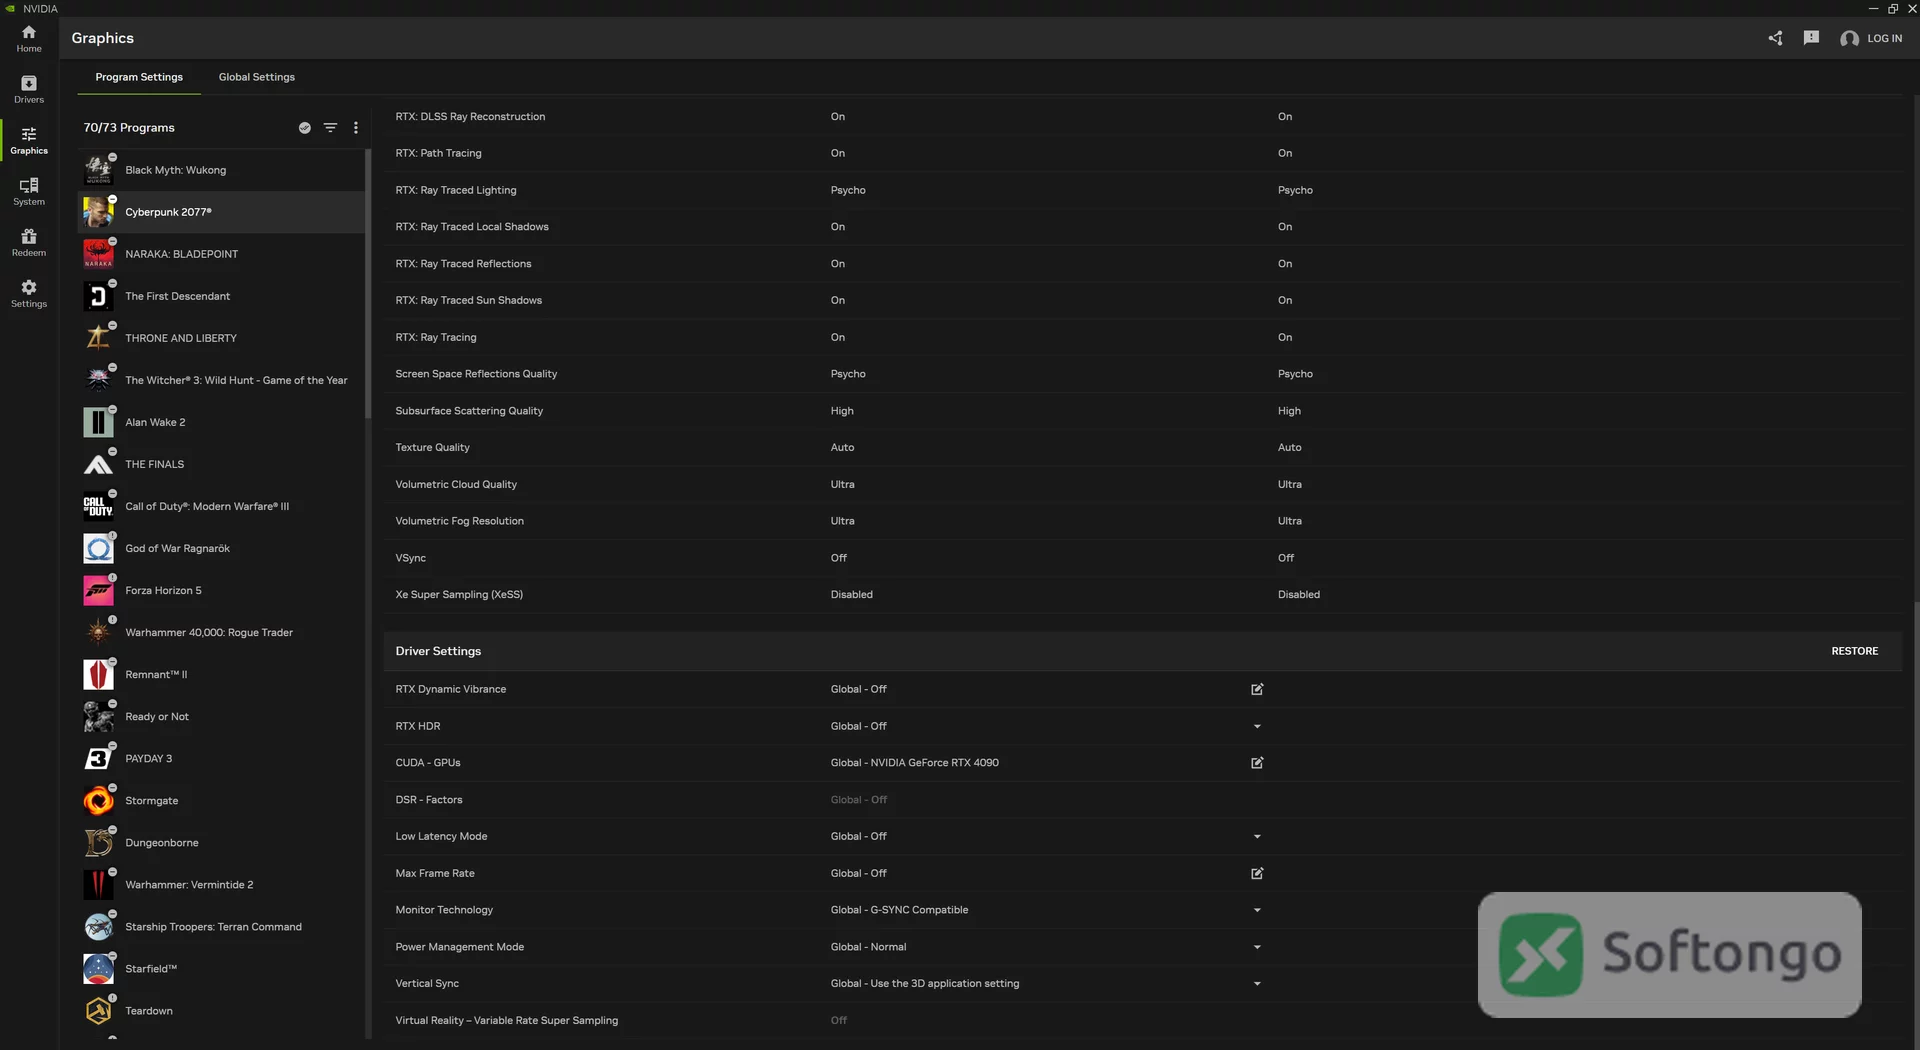Select the Starfield program entry
Screen dimensions: 1920x1050
coord(221,968)
